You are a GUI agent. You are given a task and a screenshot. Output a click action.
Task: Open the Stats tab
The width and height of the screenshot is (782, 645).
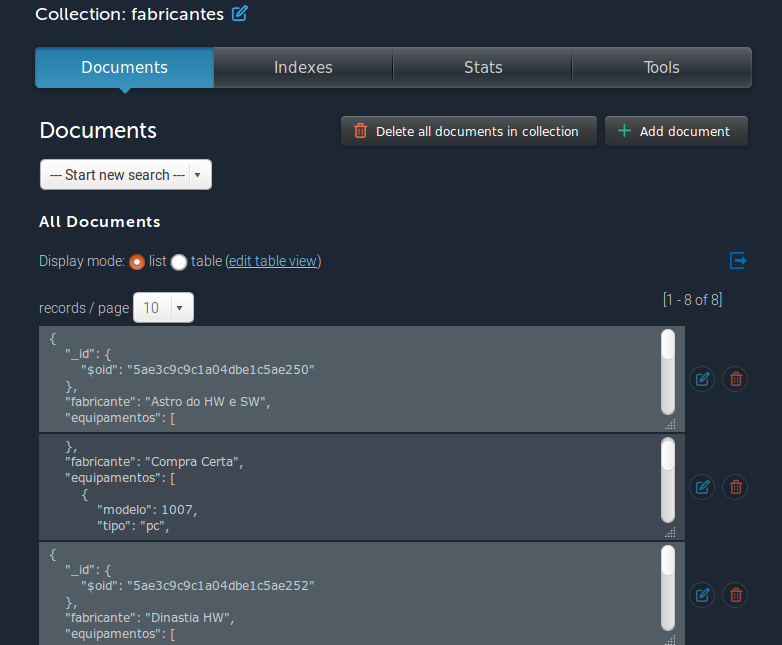point(483,68)
